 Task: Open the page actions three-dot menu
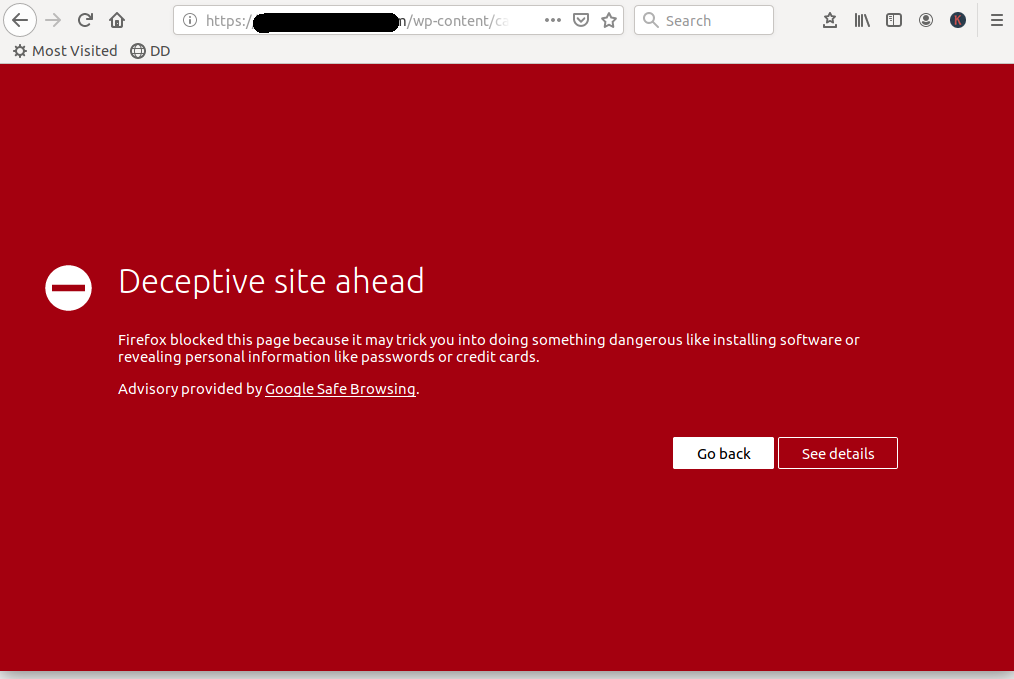[x=553, y=20]
